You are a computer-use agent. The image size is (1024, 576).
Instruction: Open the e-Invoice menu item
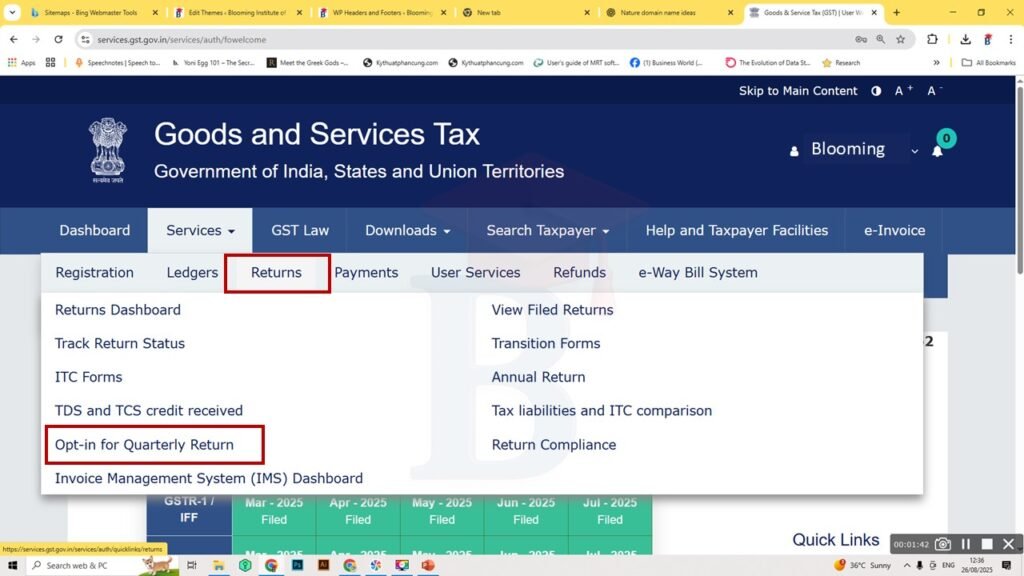click(x=894, y=231)
